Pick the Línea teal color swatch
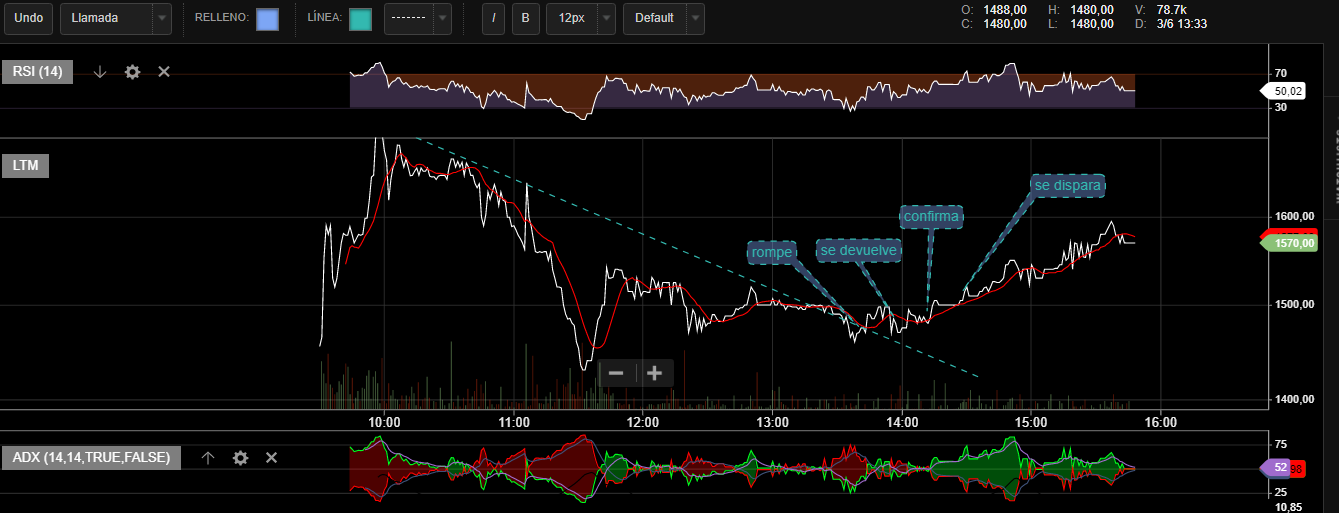 coord(360,19)
